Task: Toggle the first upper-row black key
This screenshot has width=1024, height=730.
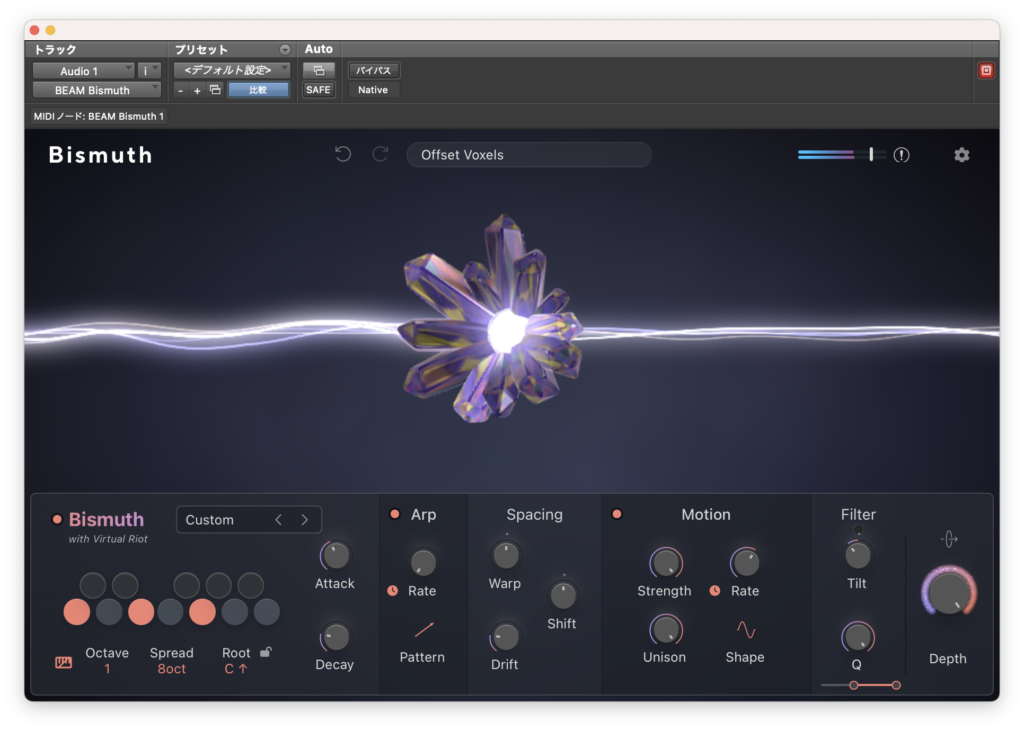Action: pos(93,585)
